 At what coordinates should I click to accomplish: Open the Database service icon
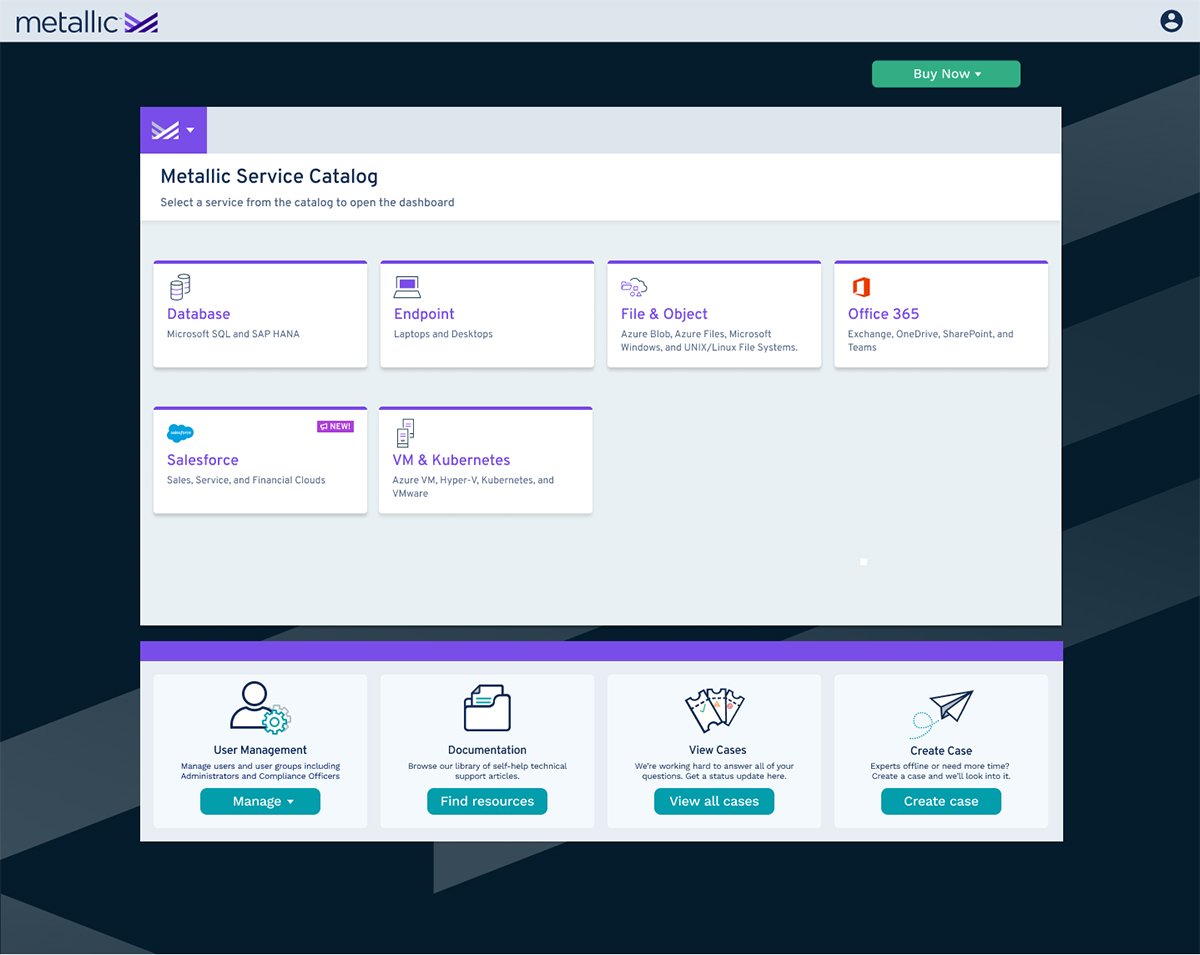[x=180, y=286]
